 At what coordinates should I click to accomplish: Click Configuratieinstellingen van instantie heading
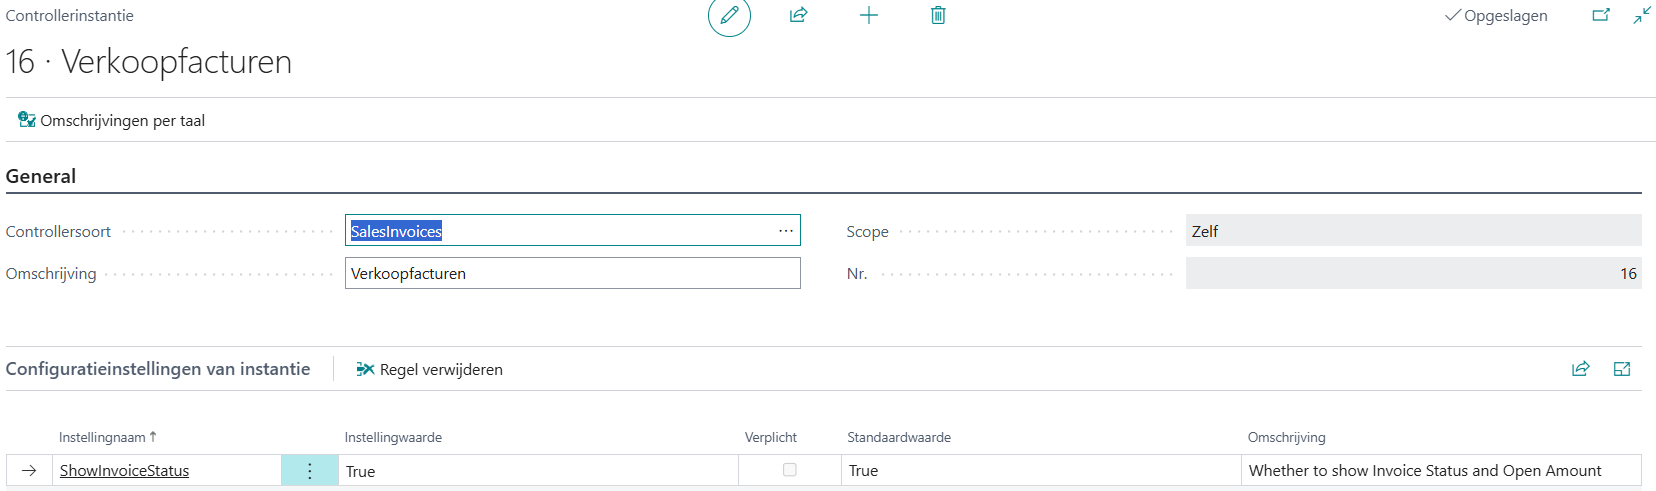point(158,369)
